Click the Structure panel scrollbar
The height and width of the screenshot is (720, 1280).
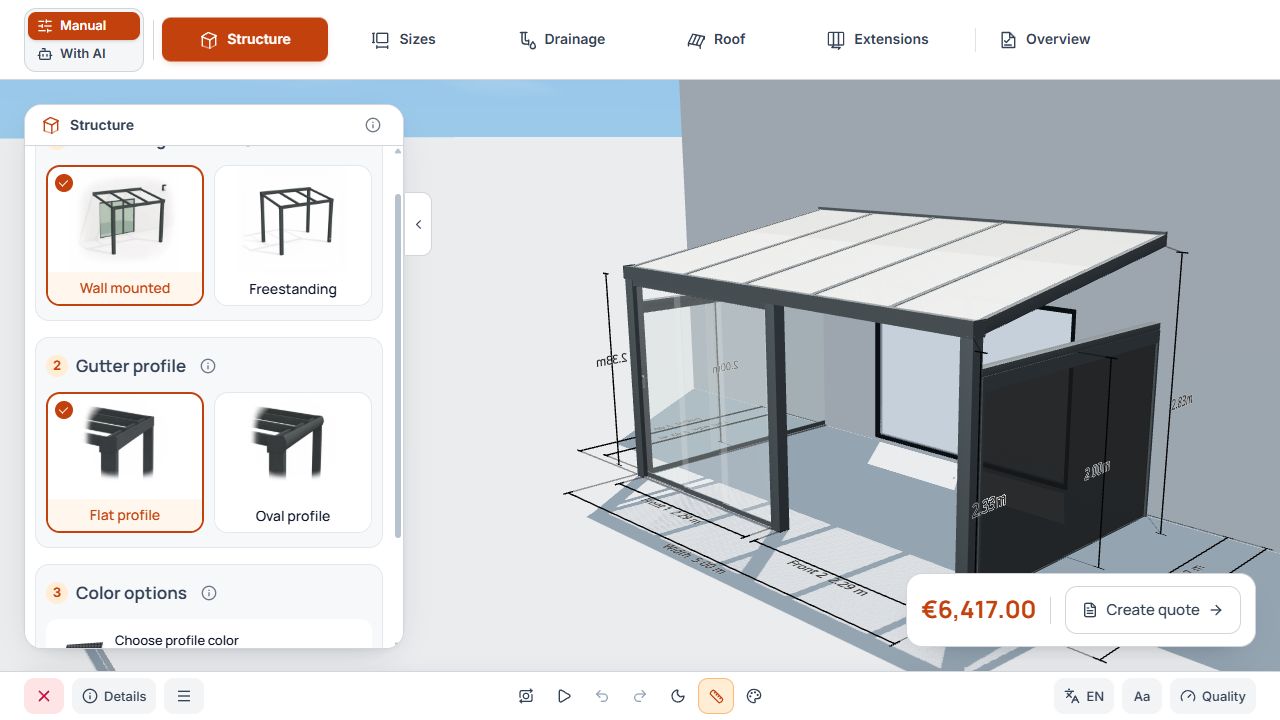[x=398, y=365]
